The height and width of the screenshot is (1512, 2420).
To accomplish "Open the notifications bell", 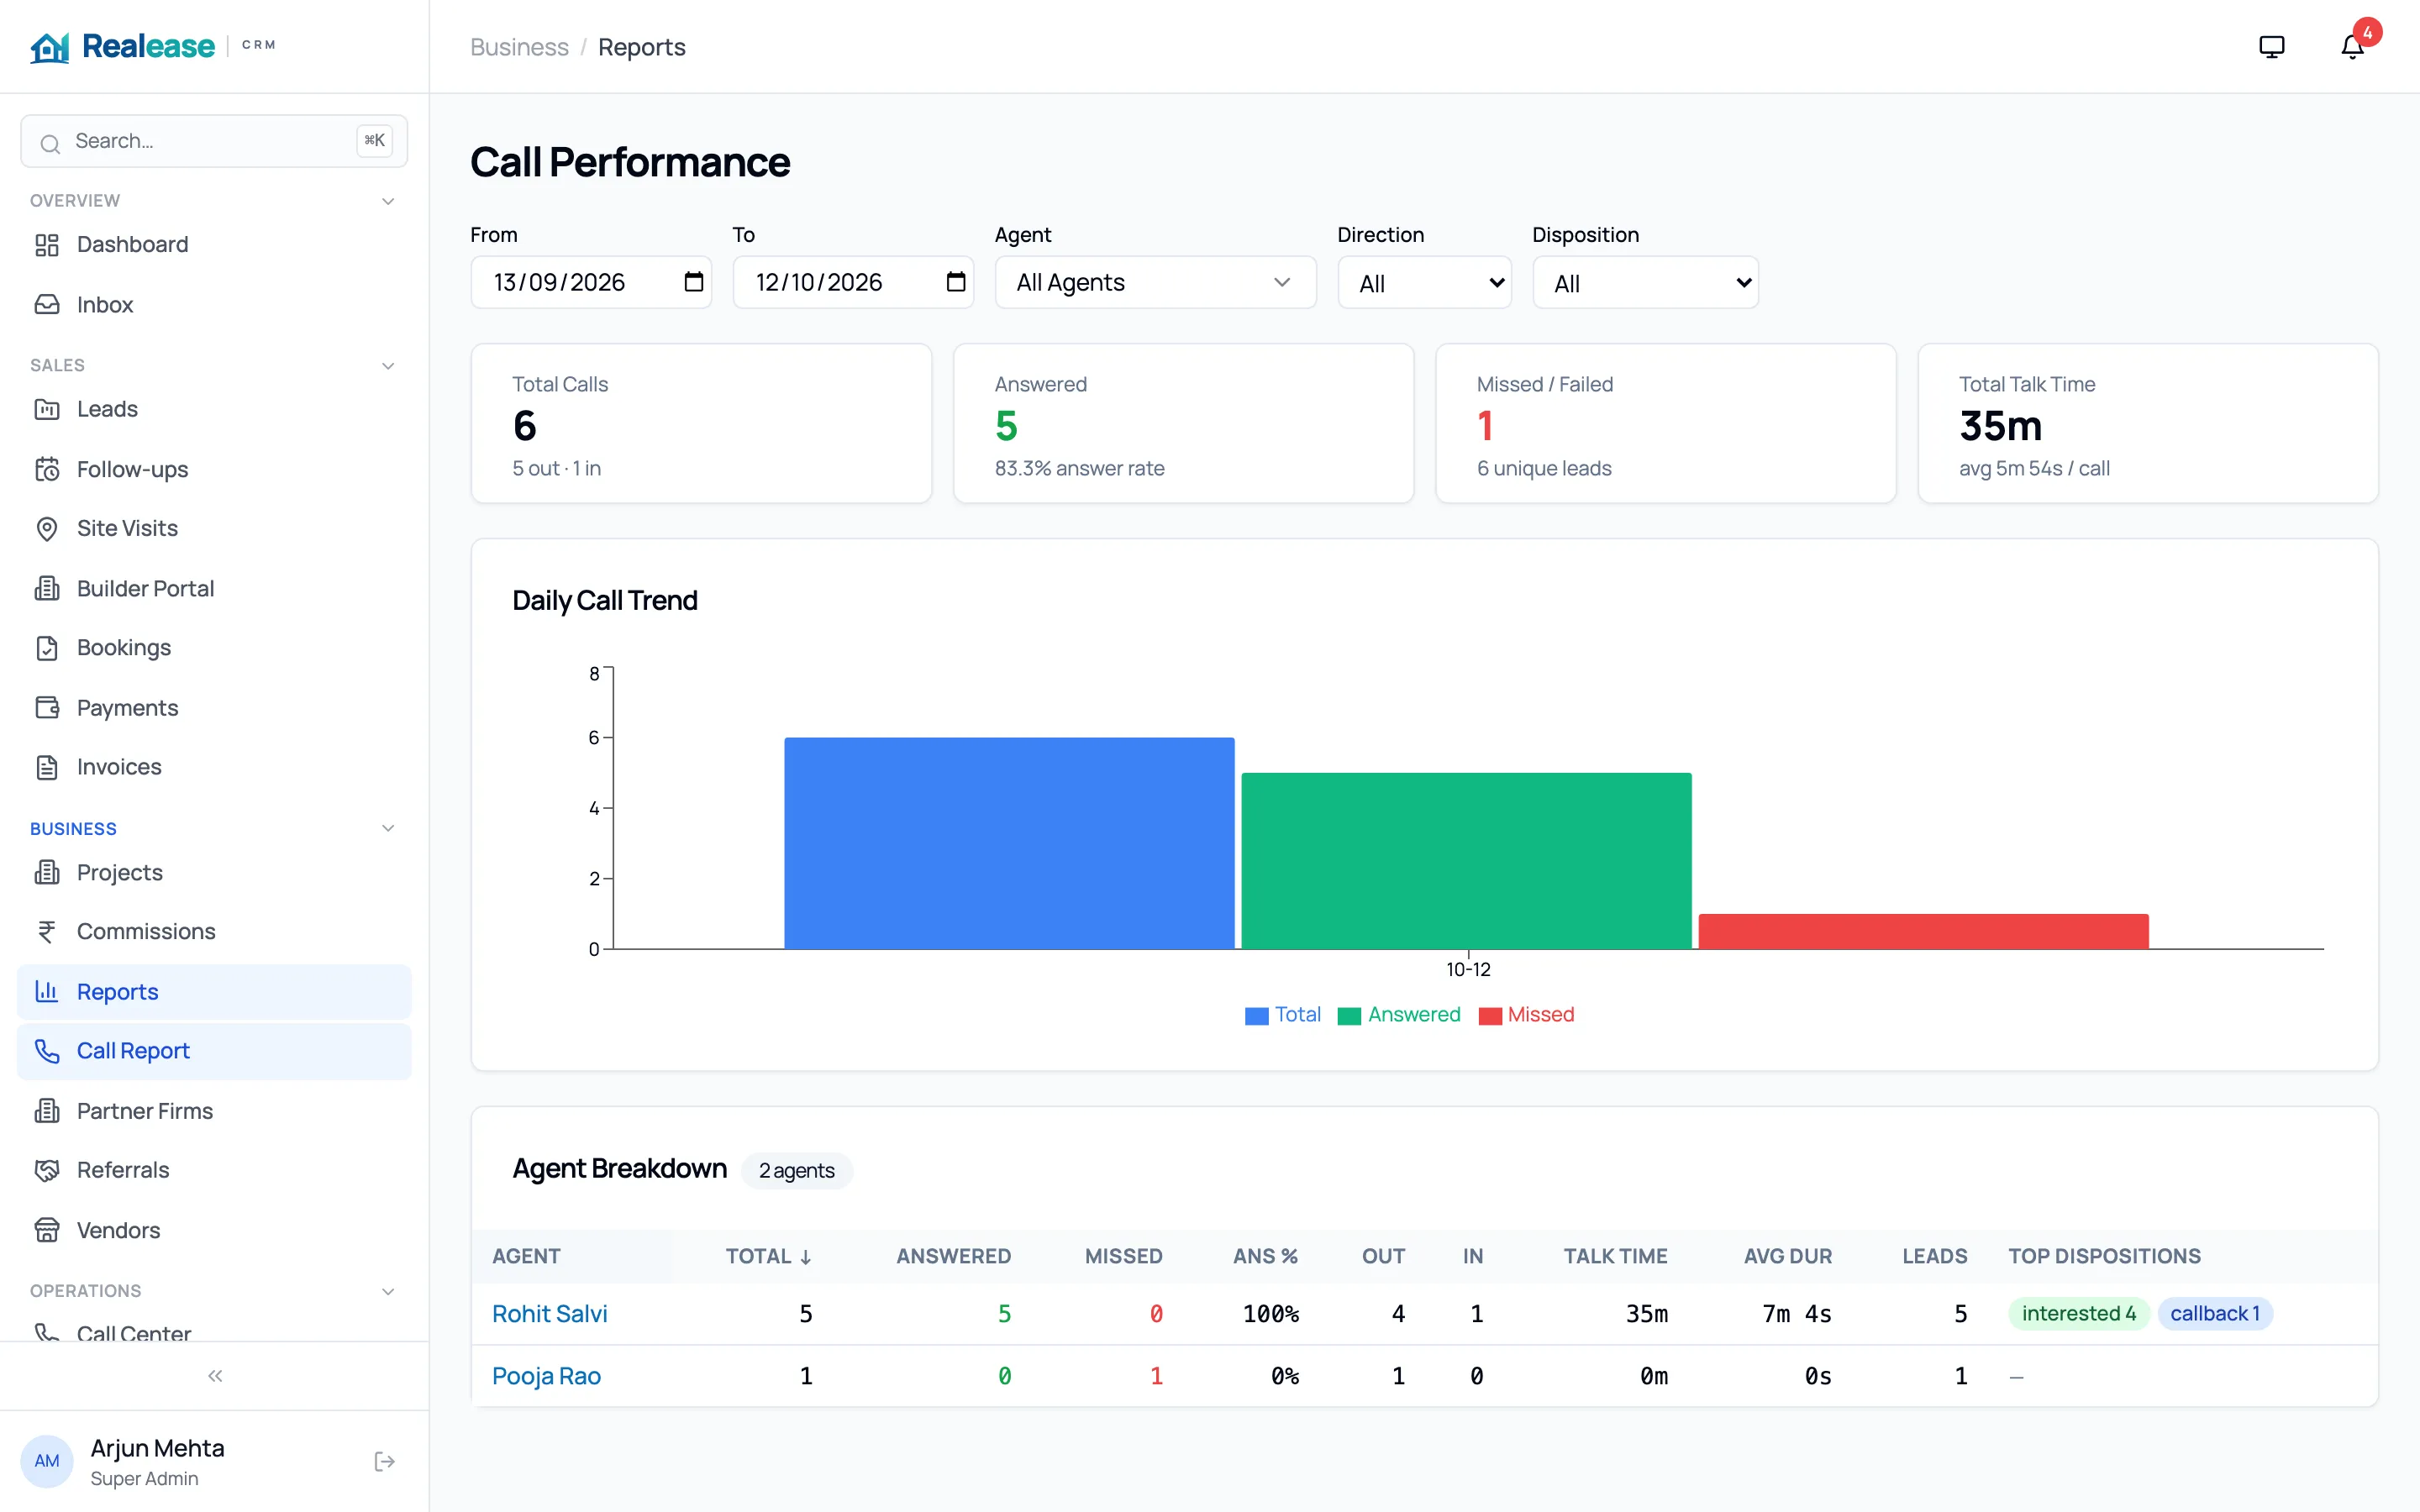I will [x=2352, y=47].
